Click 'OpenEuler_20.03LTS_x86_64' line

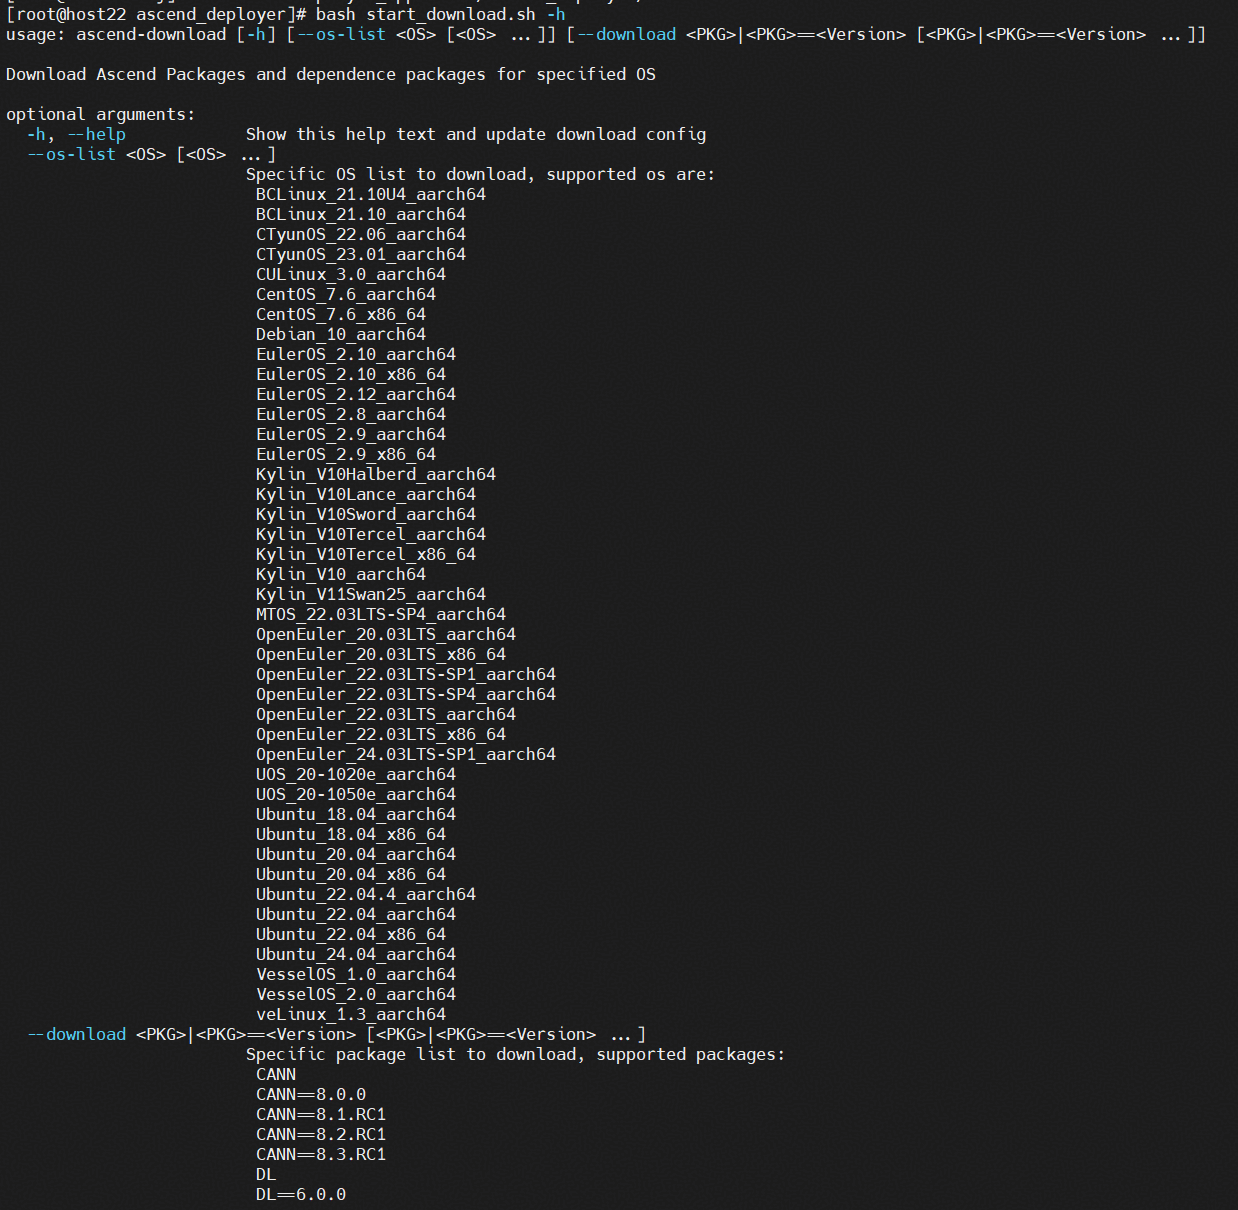[381, 654]
